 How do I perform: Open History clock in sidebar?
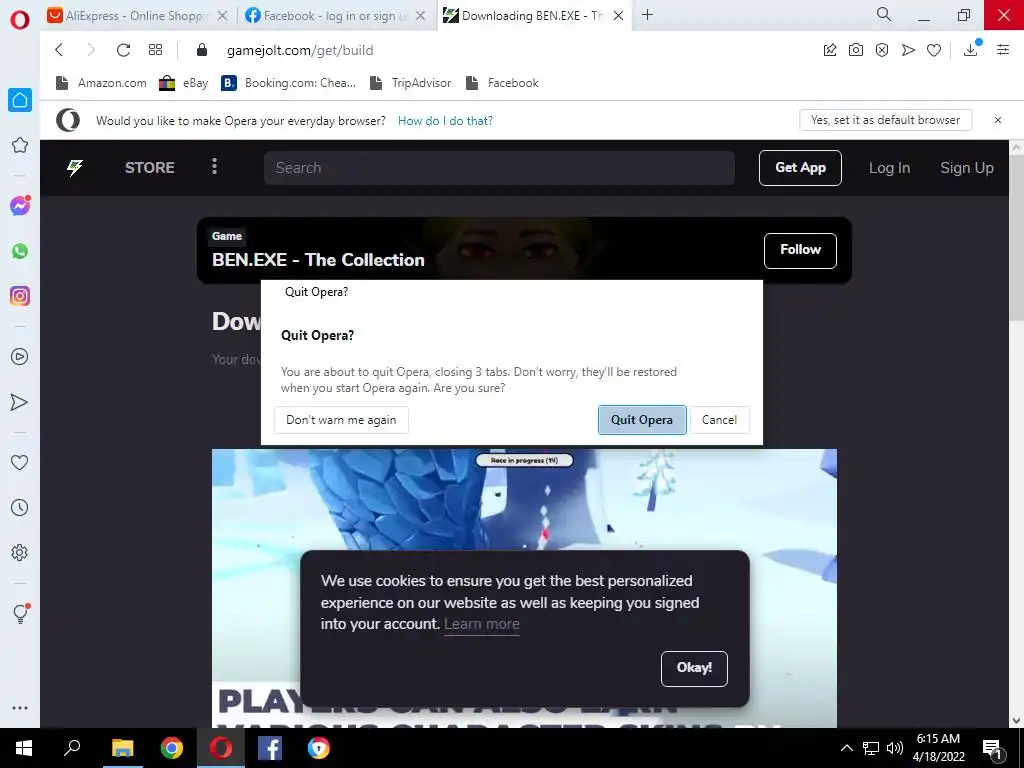20,507
